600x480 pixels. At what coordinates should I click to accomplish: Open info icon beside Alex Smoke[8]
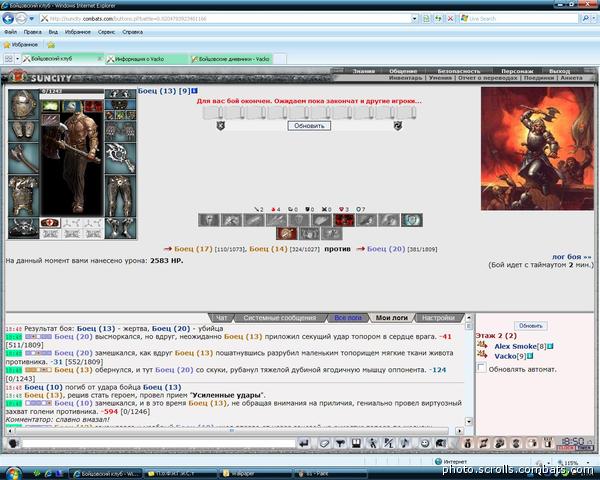coord(550,346)
